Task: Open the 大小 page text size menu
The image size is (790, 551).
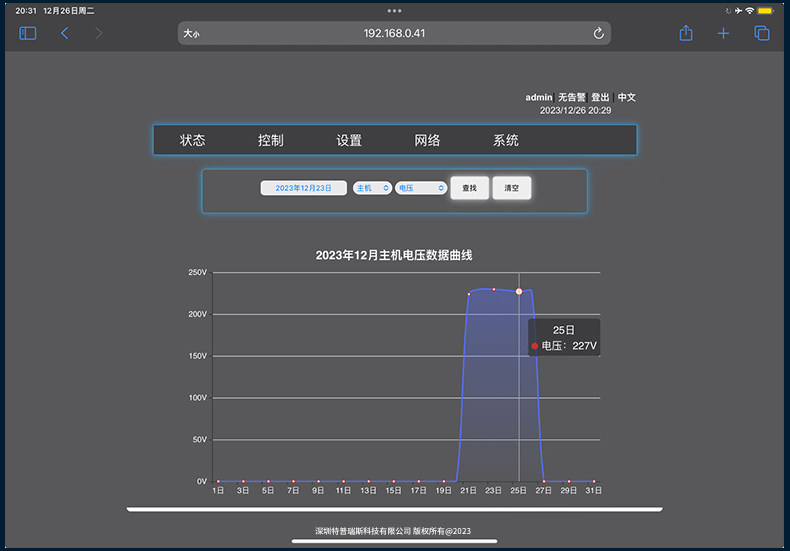Action: pyautogui.click(x=192, y=33)
